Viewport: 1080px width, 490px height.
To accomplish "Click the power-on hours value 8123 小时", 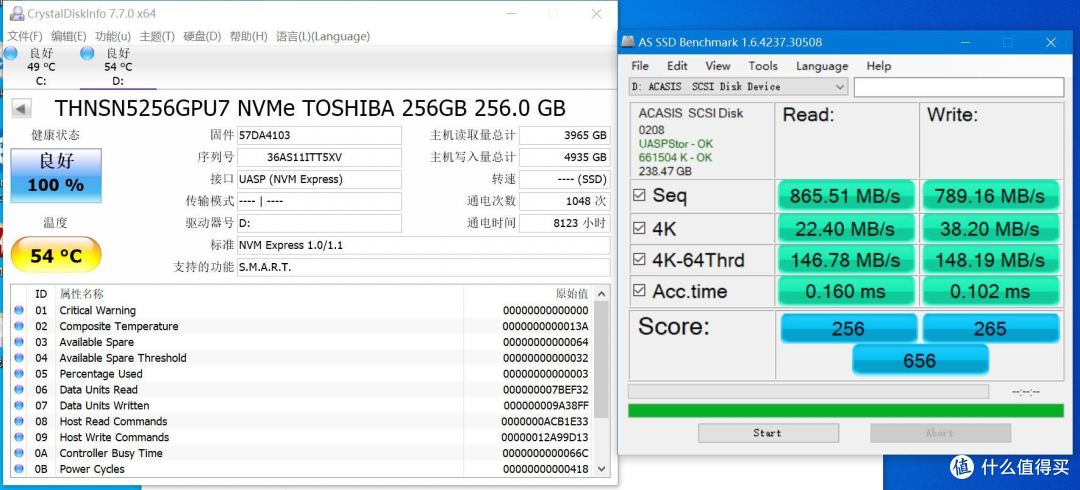I will (565, 223).
